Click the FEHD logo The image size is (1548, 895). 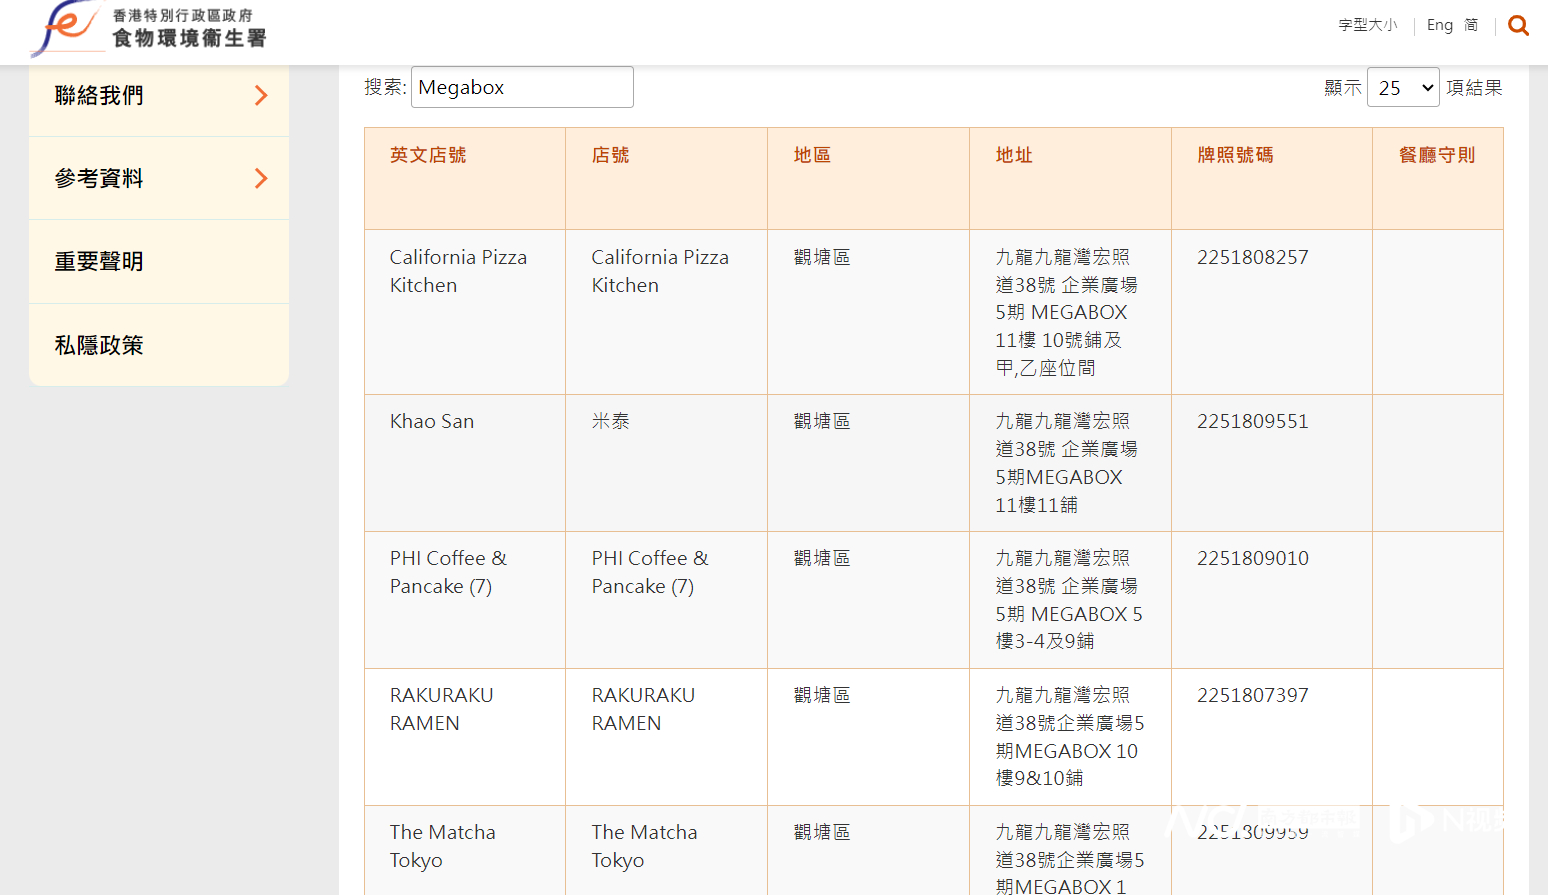(x=148, y=28)
